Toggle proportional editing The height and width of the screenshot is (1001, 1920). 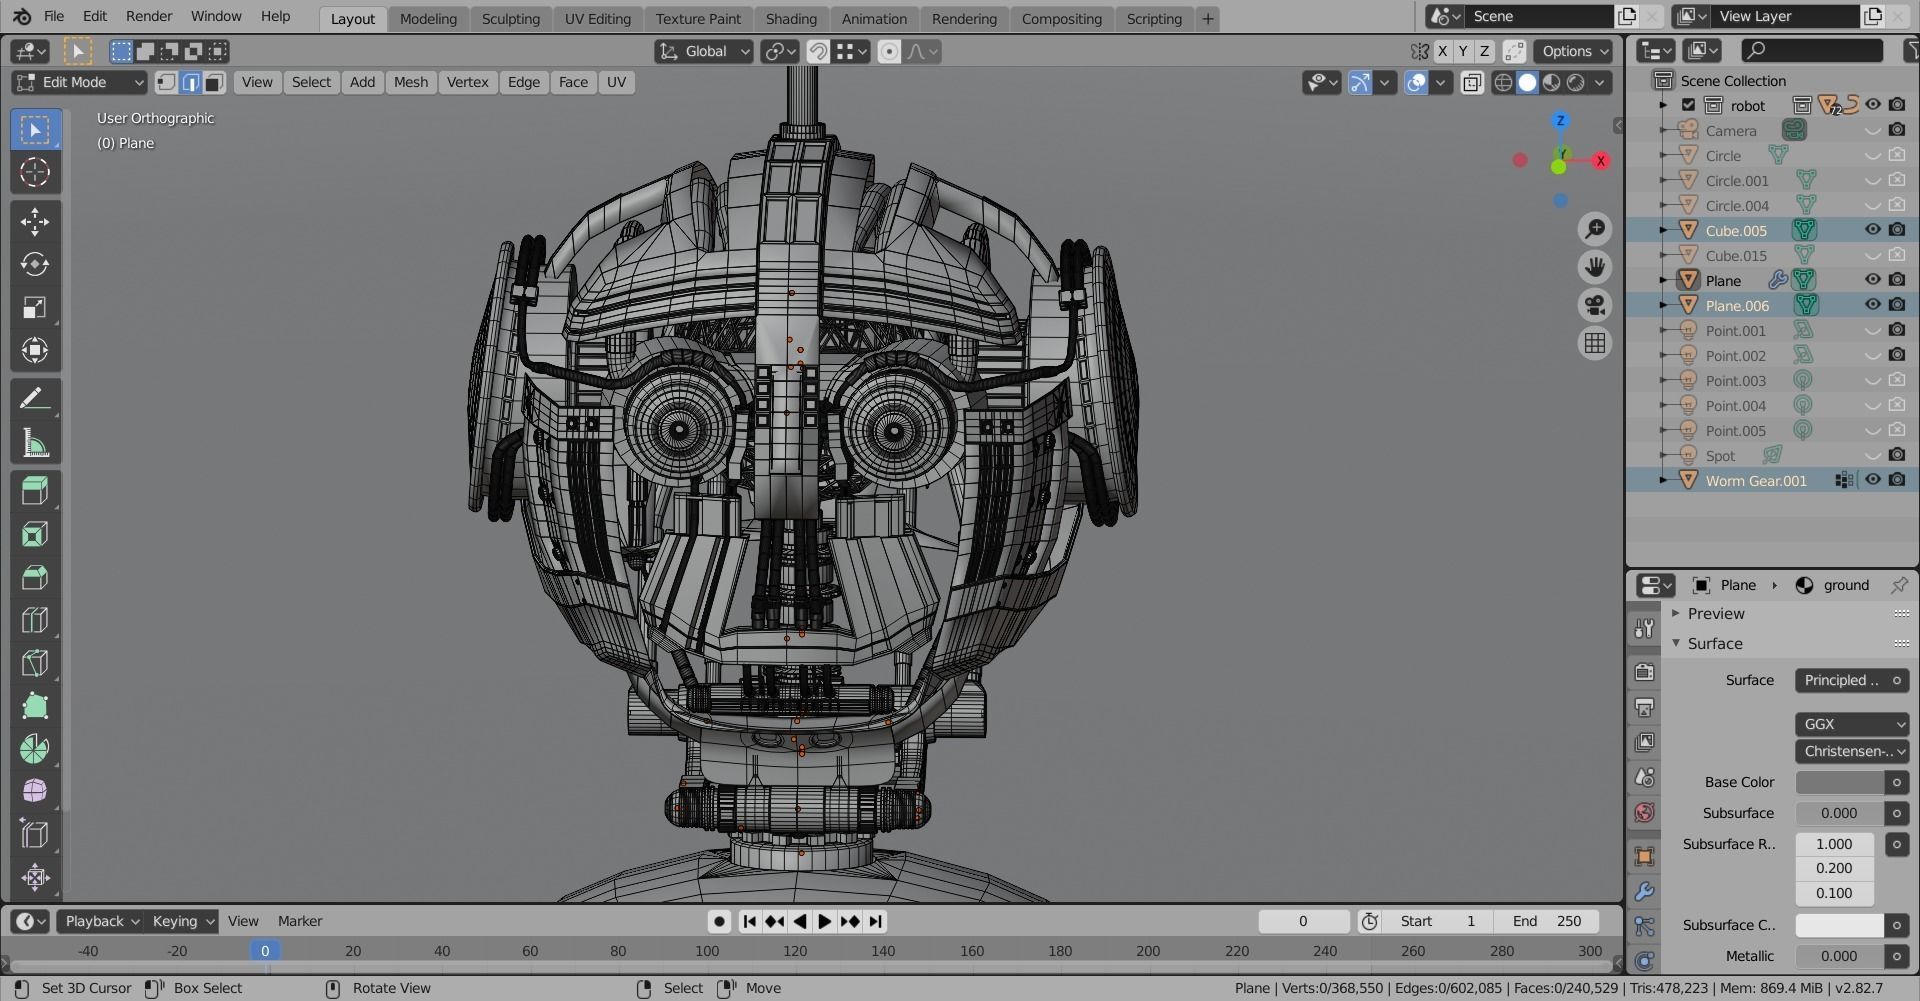click(x=889, y=51)
